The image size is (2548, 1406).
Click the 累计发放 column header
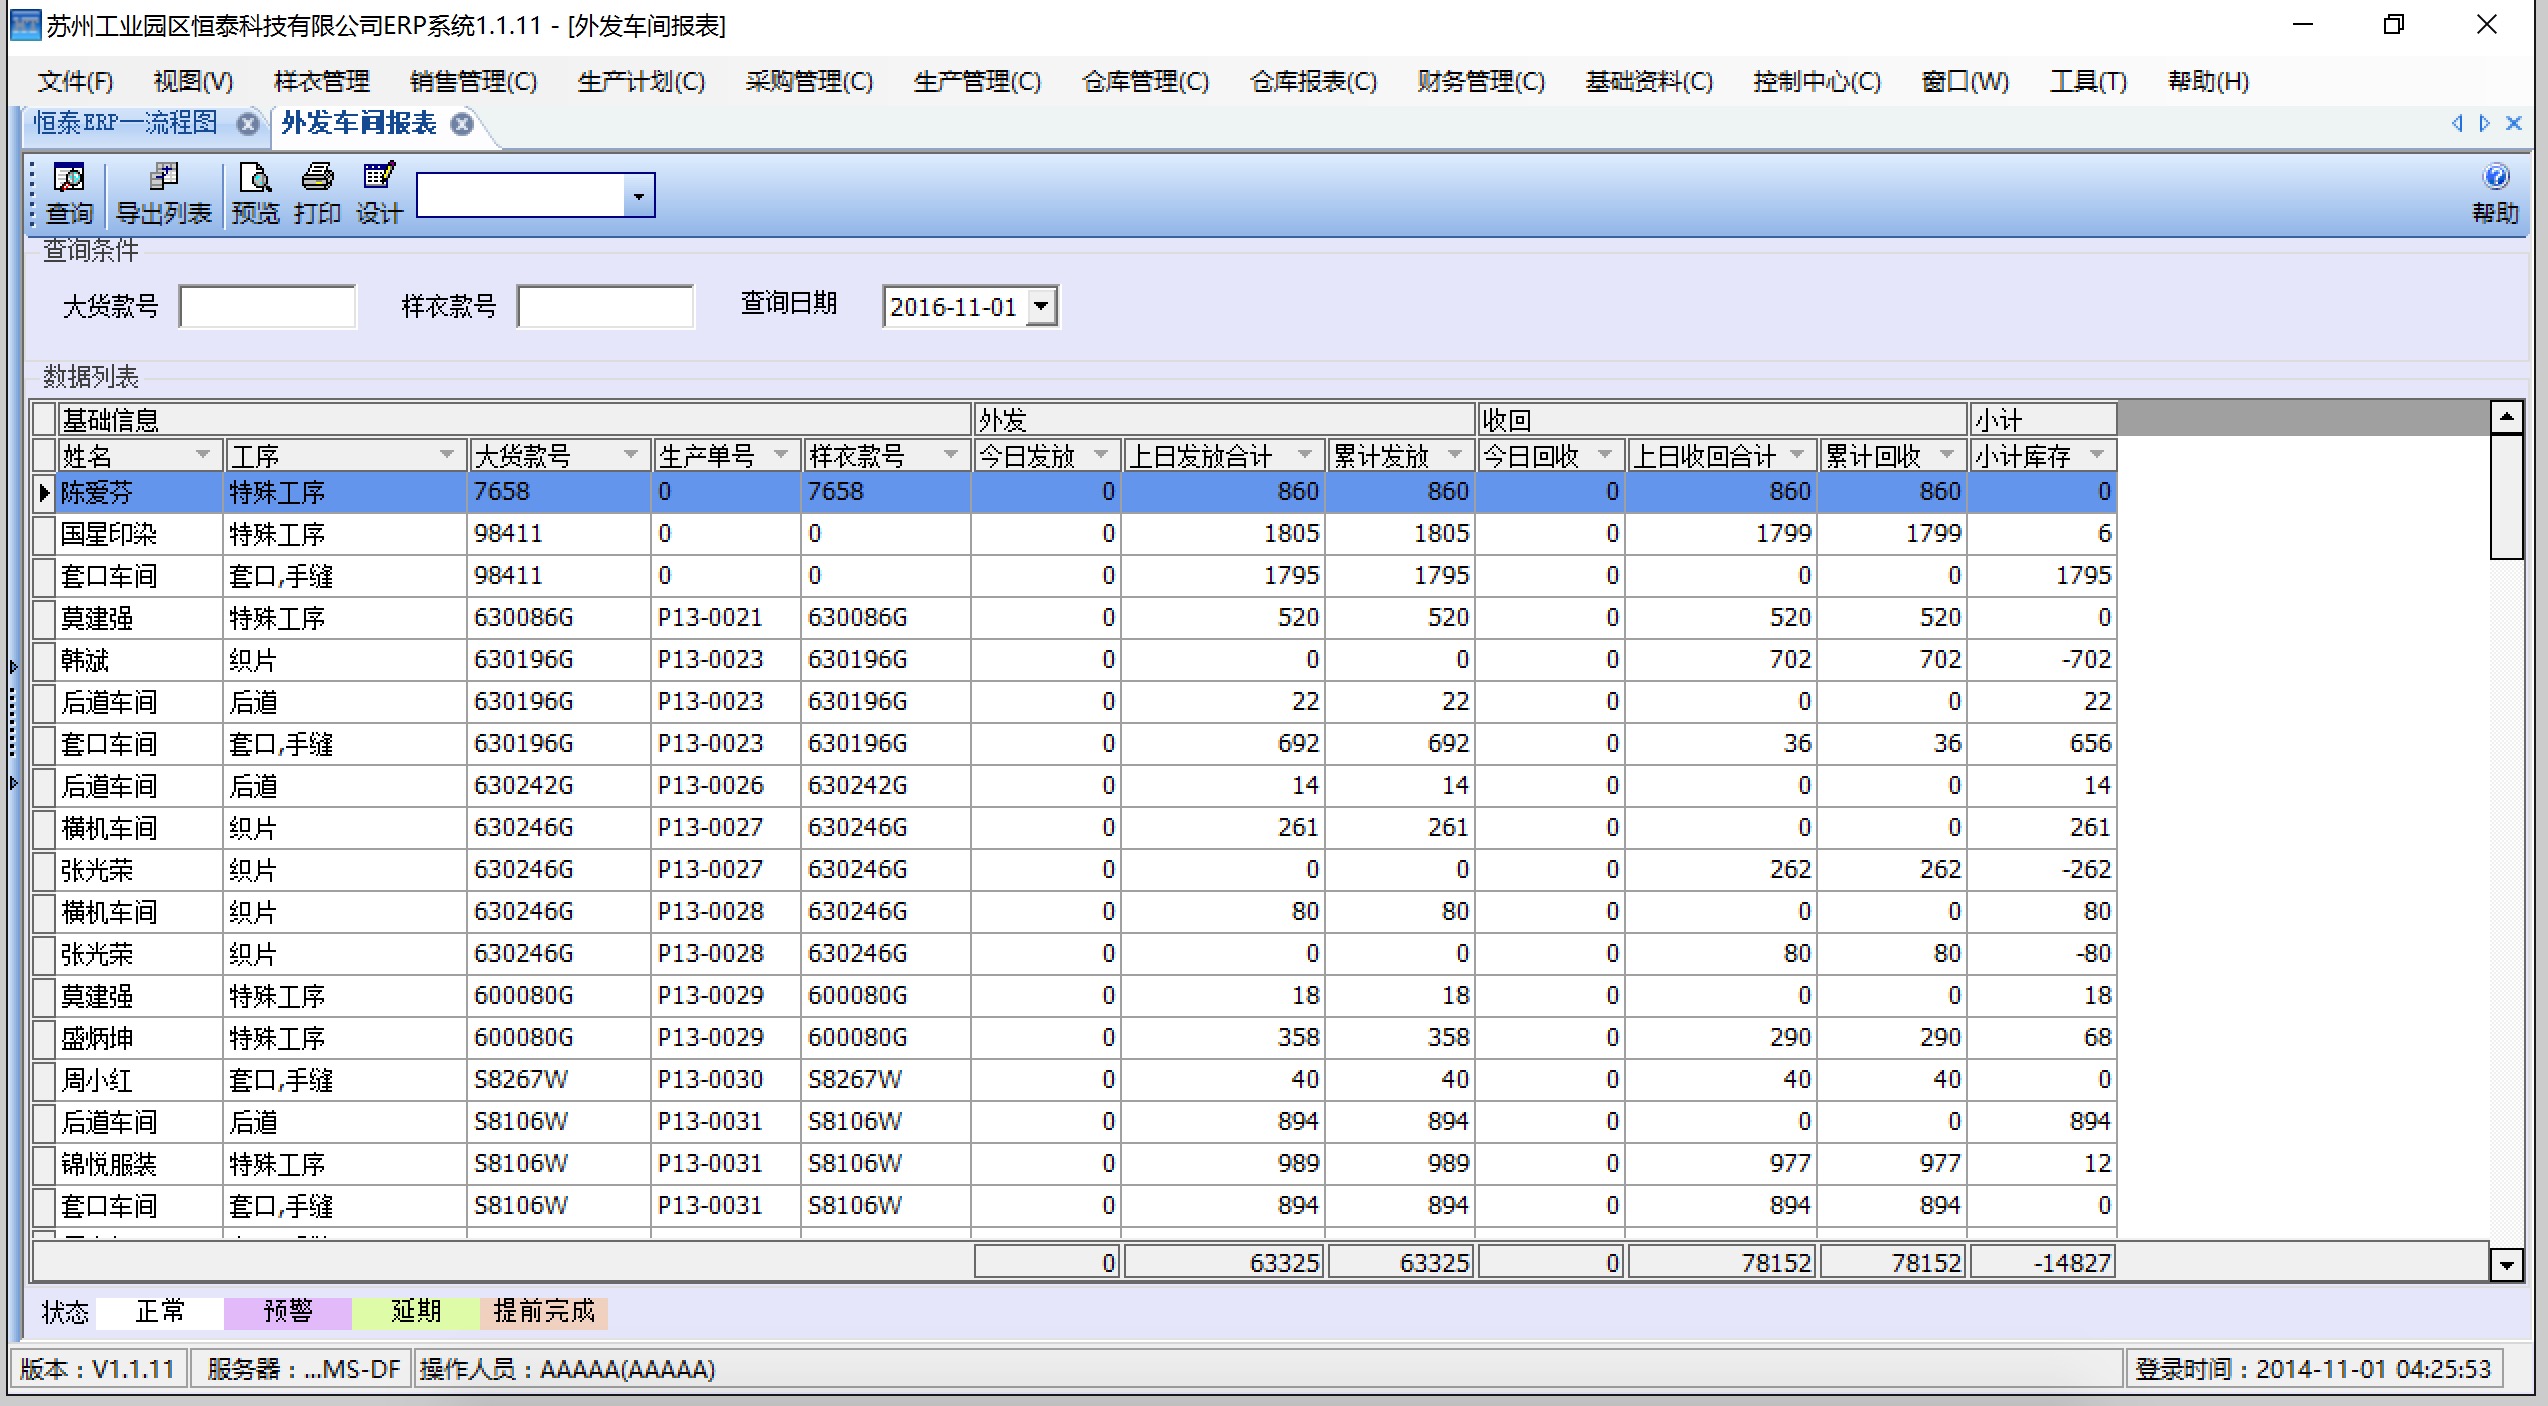[1401, 456]
